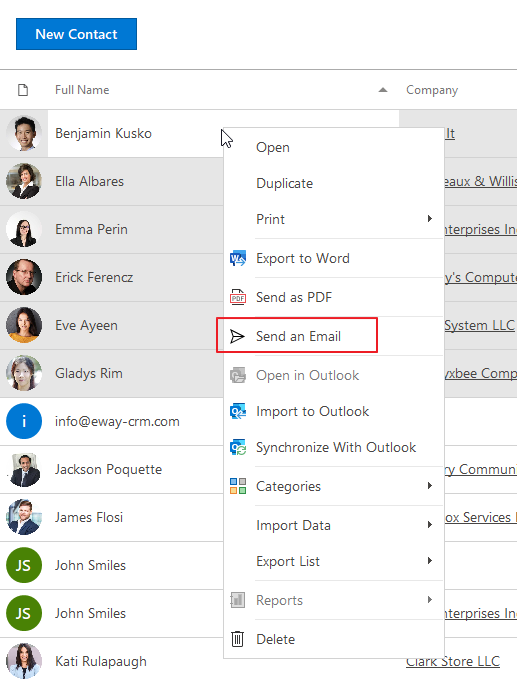The width and height of the screenshot is (517, 684).
Task: Select the info@eway-crm.com contact row
Action: click(111, 421)
